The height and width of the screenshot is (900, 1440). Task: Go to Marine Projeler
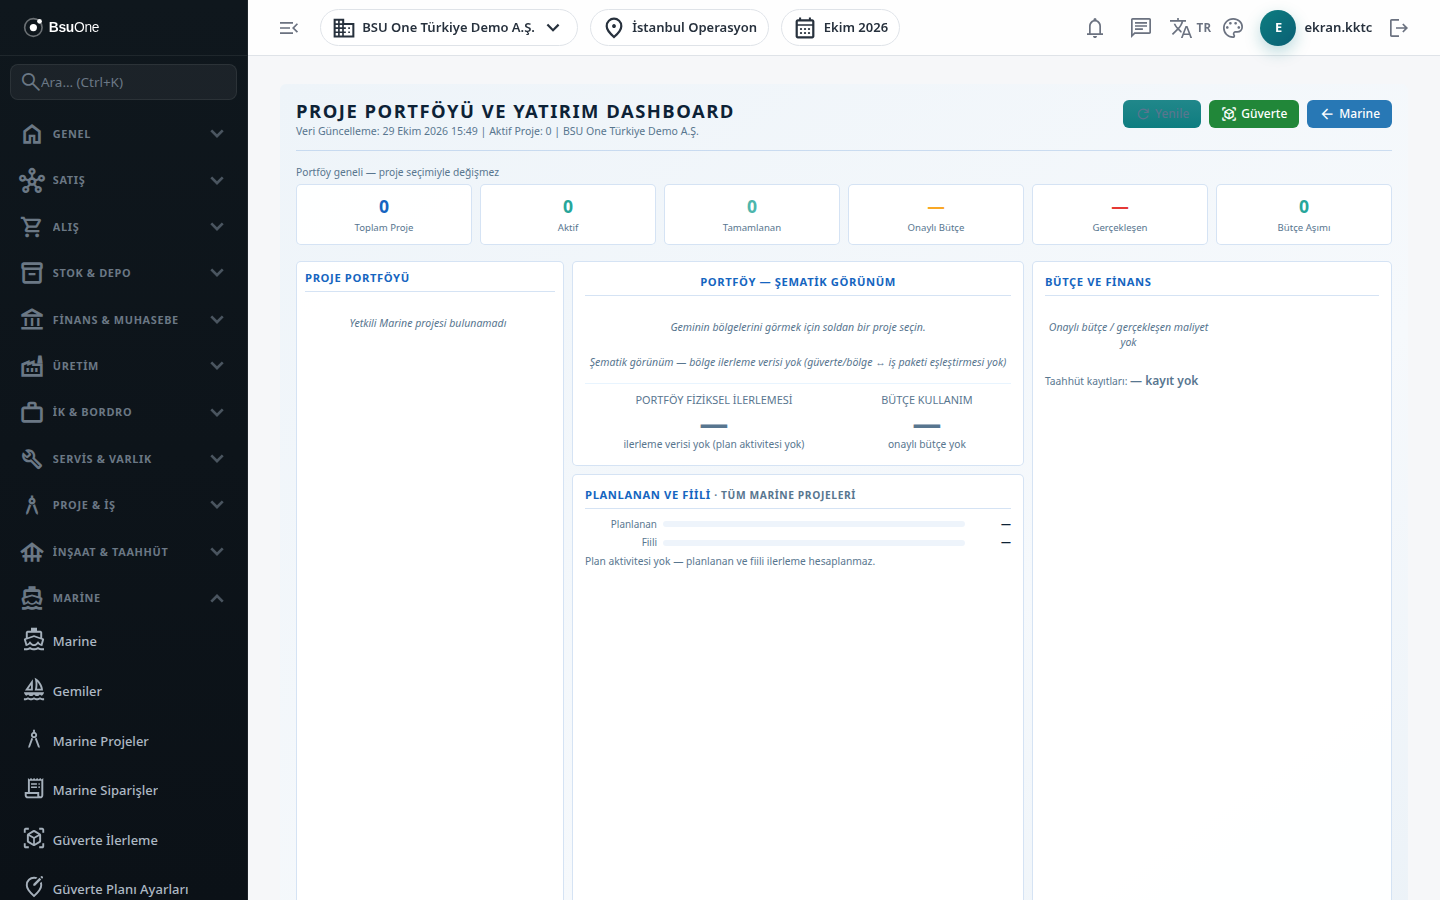pyautogui.click(x=124, y=741)
